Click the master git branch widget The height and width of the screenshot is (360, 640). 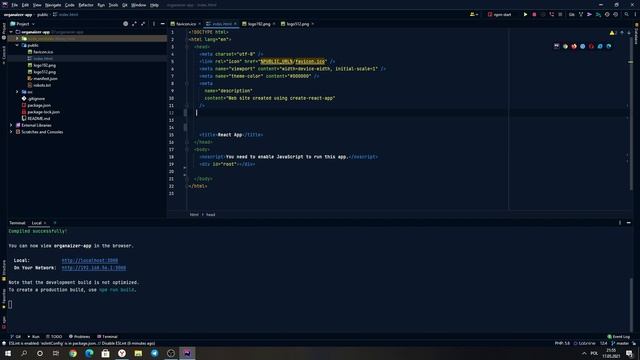[620, 343]
